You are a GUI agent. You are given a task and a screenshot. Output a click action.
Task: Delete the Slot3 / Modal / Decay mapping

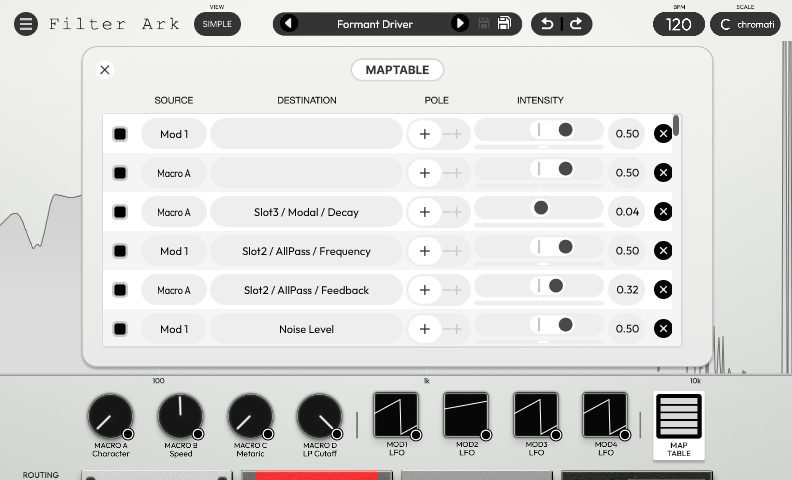[x=662, y=212]
